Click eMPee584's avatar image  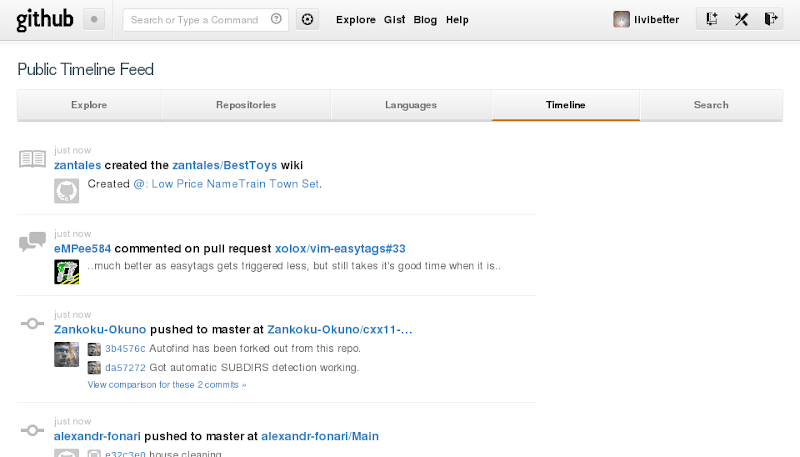point(66,272)
